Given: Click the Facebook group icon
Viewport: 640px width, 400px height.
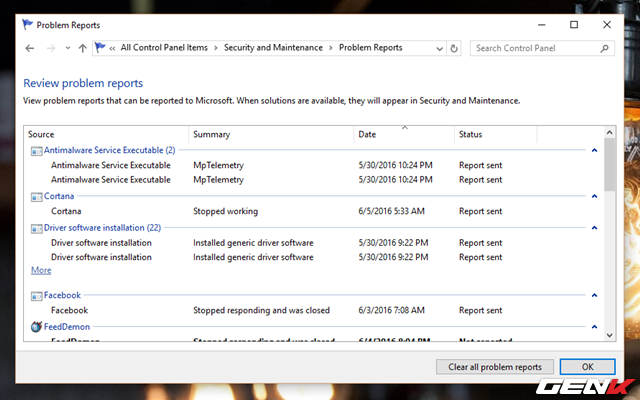Looking at the screenshot, I should [x=37, y=296].
